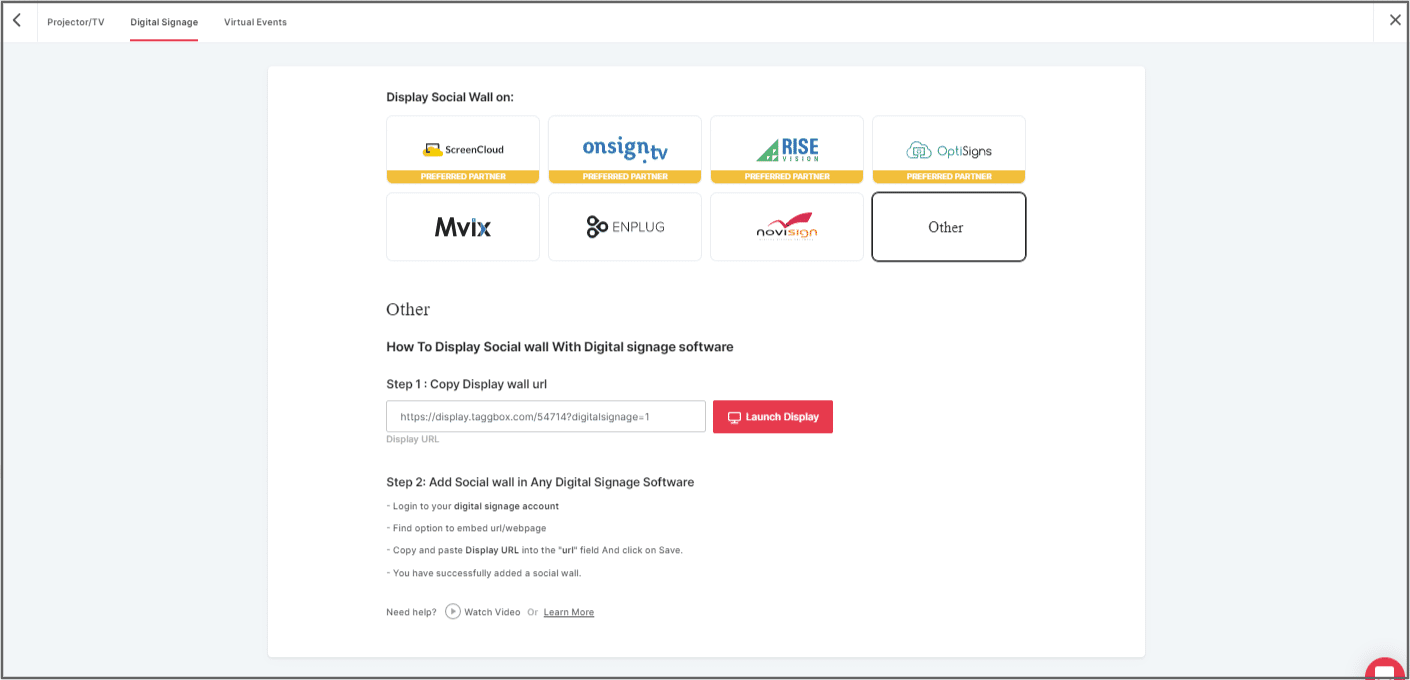Select the Other signage option
Image resolution: width=1410 pixels, height=680 pixels.
[949, 227]
